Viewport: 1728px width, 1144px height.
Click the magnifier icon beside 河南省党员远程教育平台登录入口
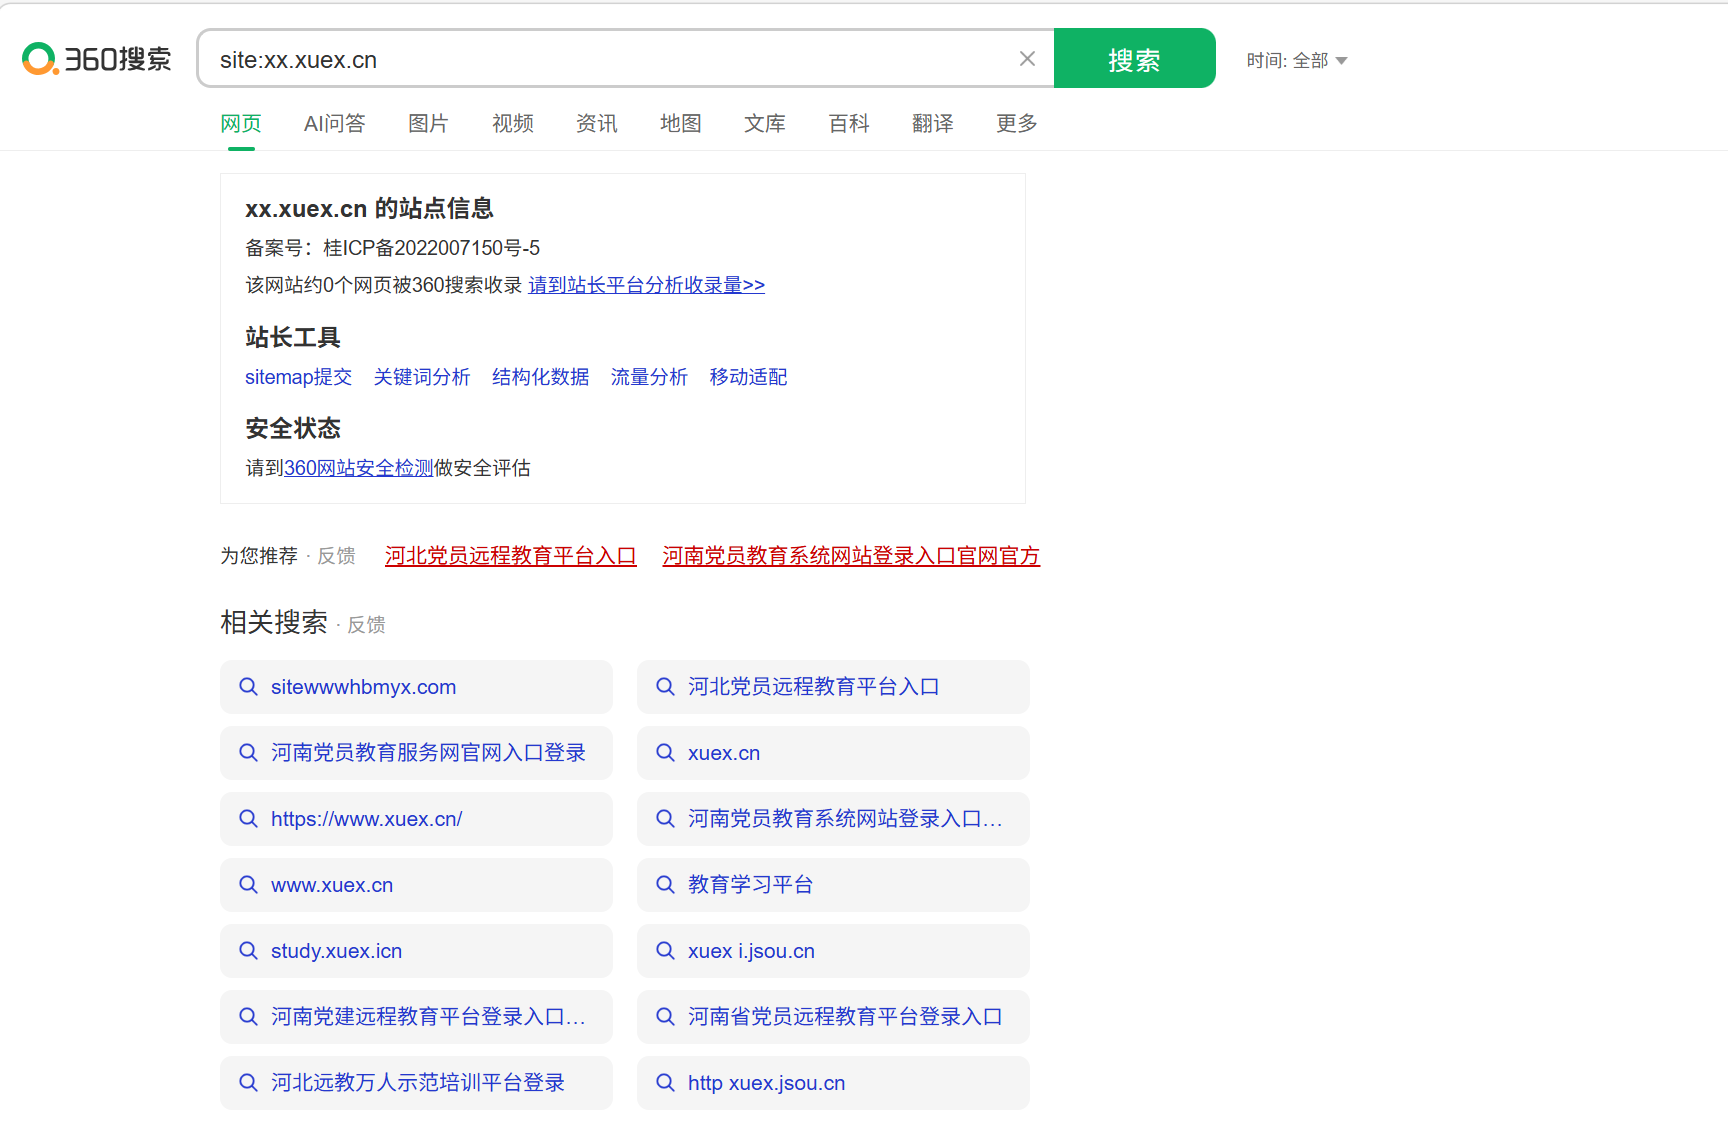(x=665, y=1017)
